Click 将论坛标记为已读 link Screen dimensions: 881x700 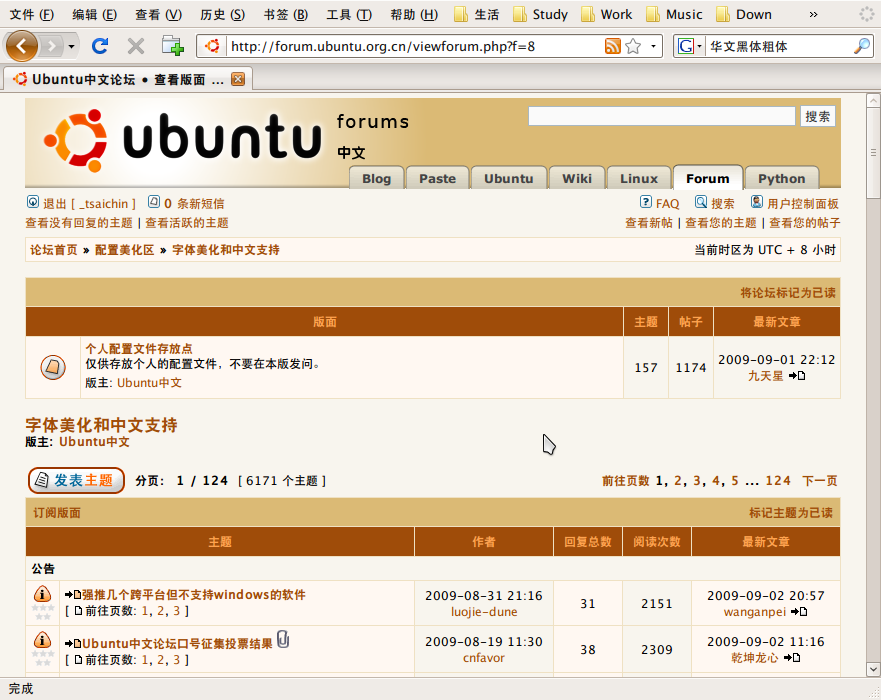click(x=788, y=293)
